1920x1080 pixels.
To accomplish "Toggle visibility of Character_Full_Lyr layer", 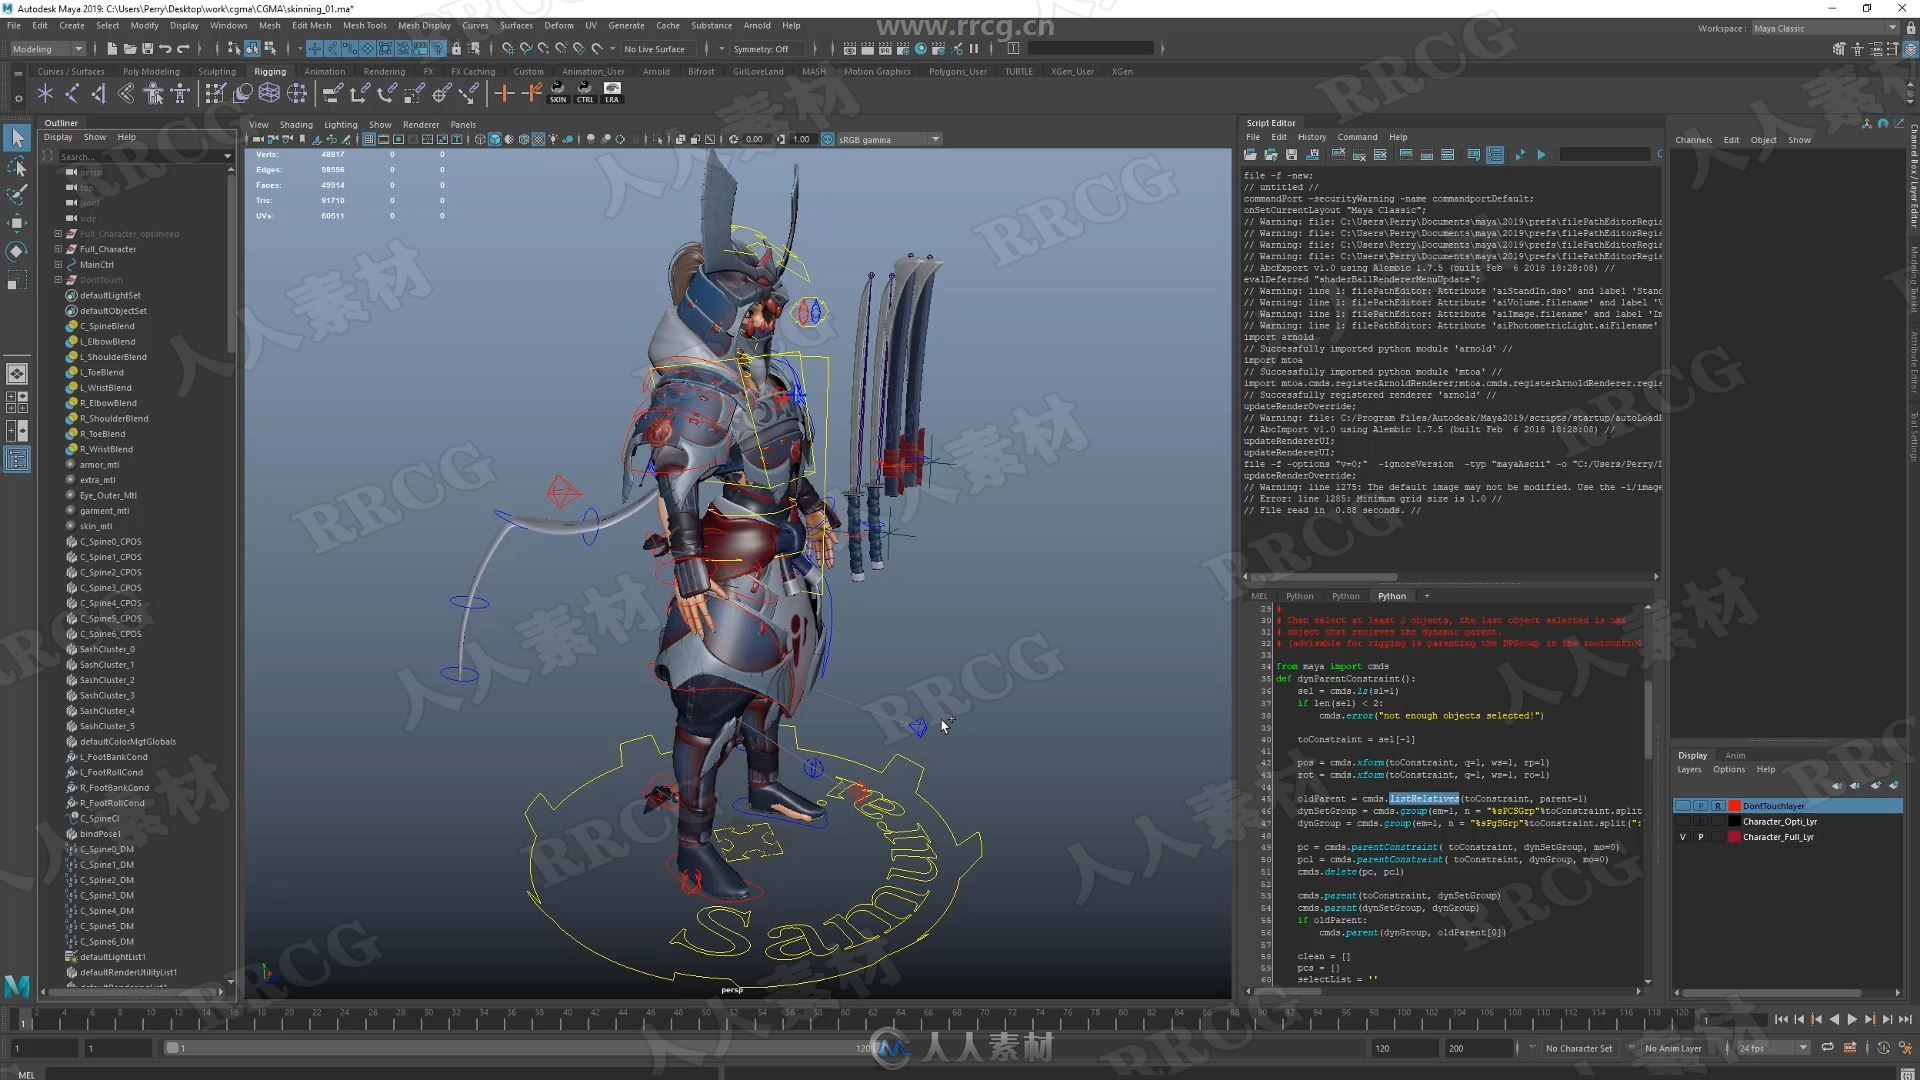I will (1683, 837).
